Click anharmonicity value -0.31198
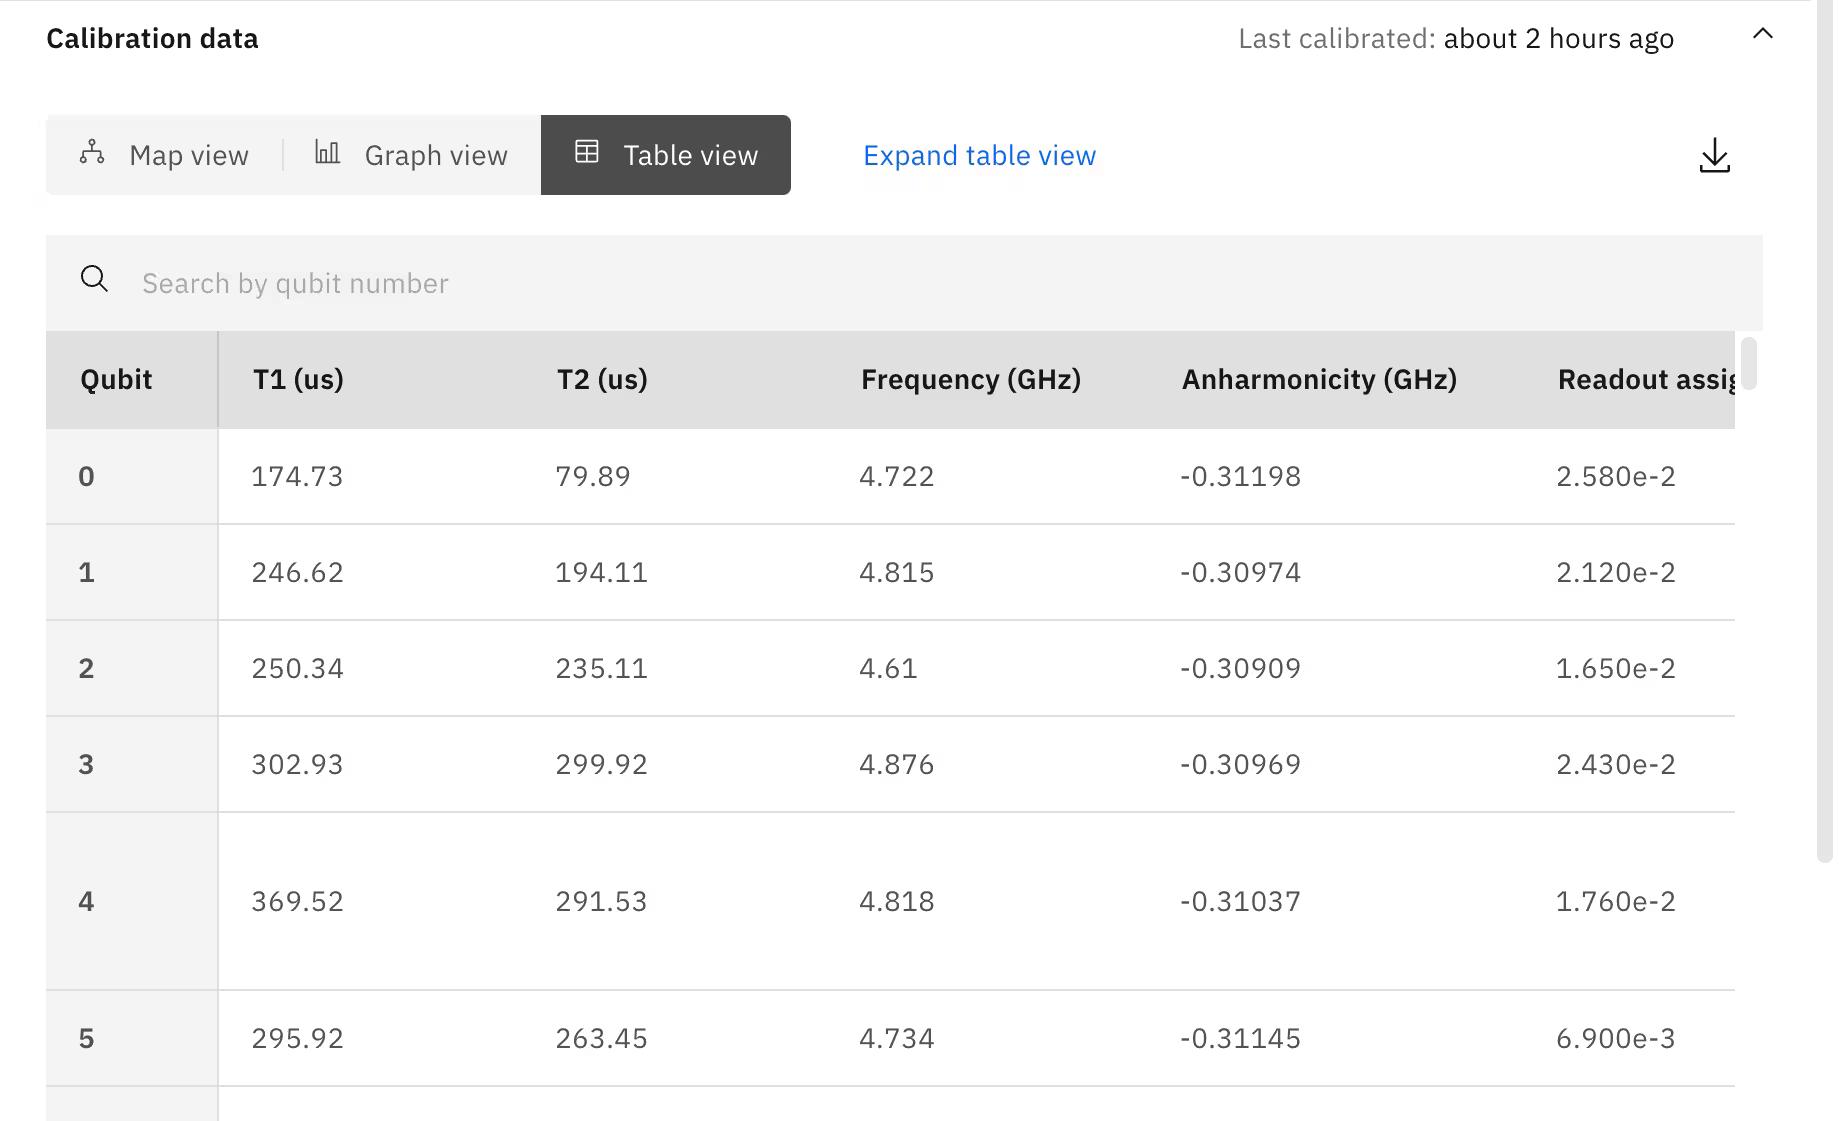Image resolution: width=1839 pixels, height=1121 pixels. [1240, 477]
